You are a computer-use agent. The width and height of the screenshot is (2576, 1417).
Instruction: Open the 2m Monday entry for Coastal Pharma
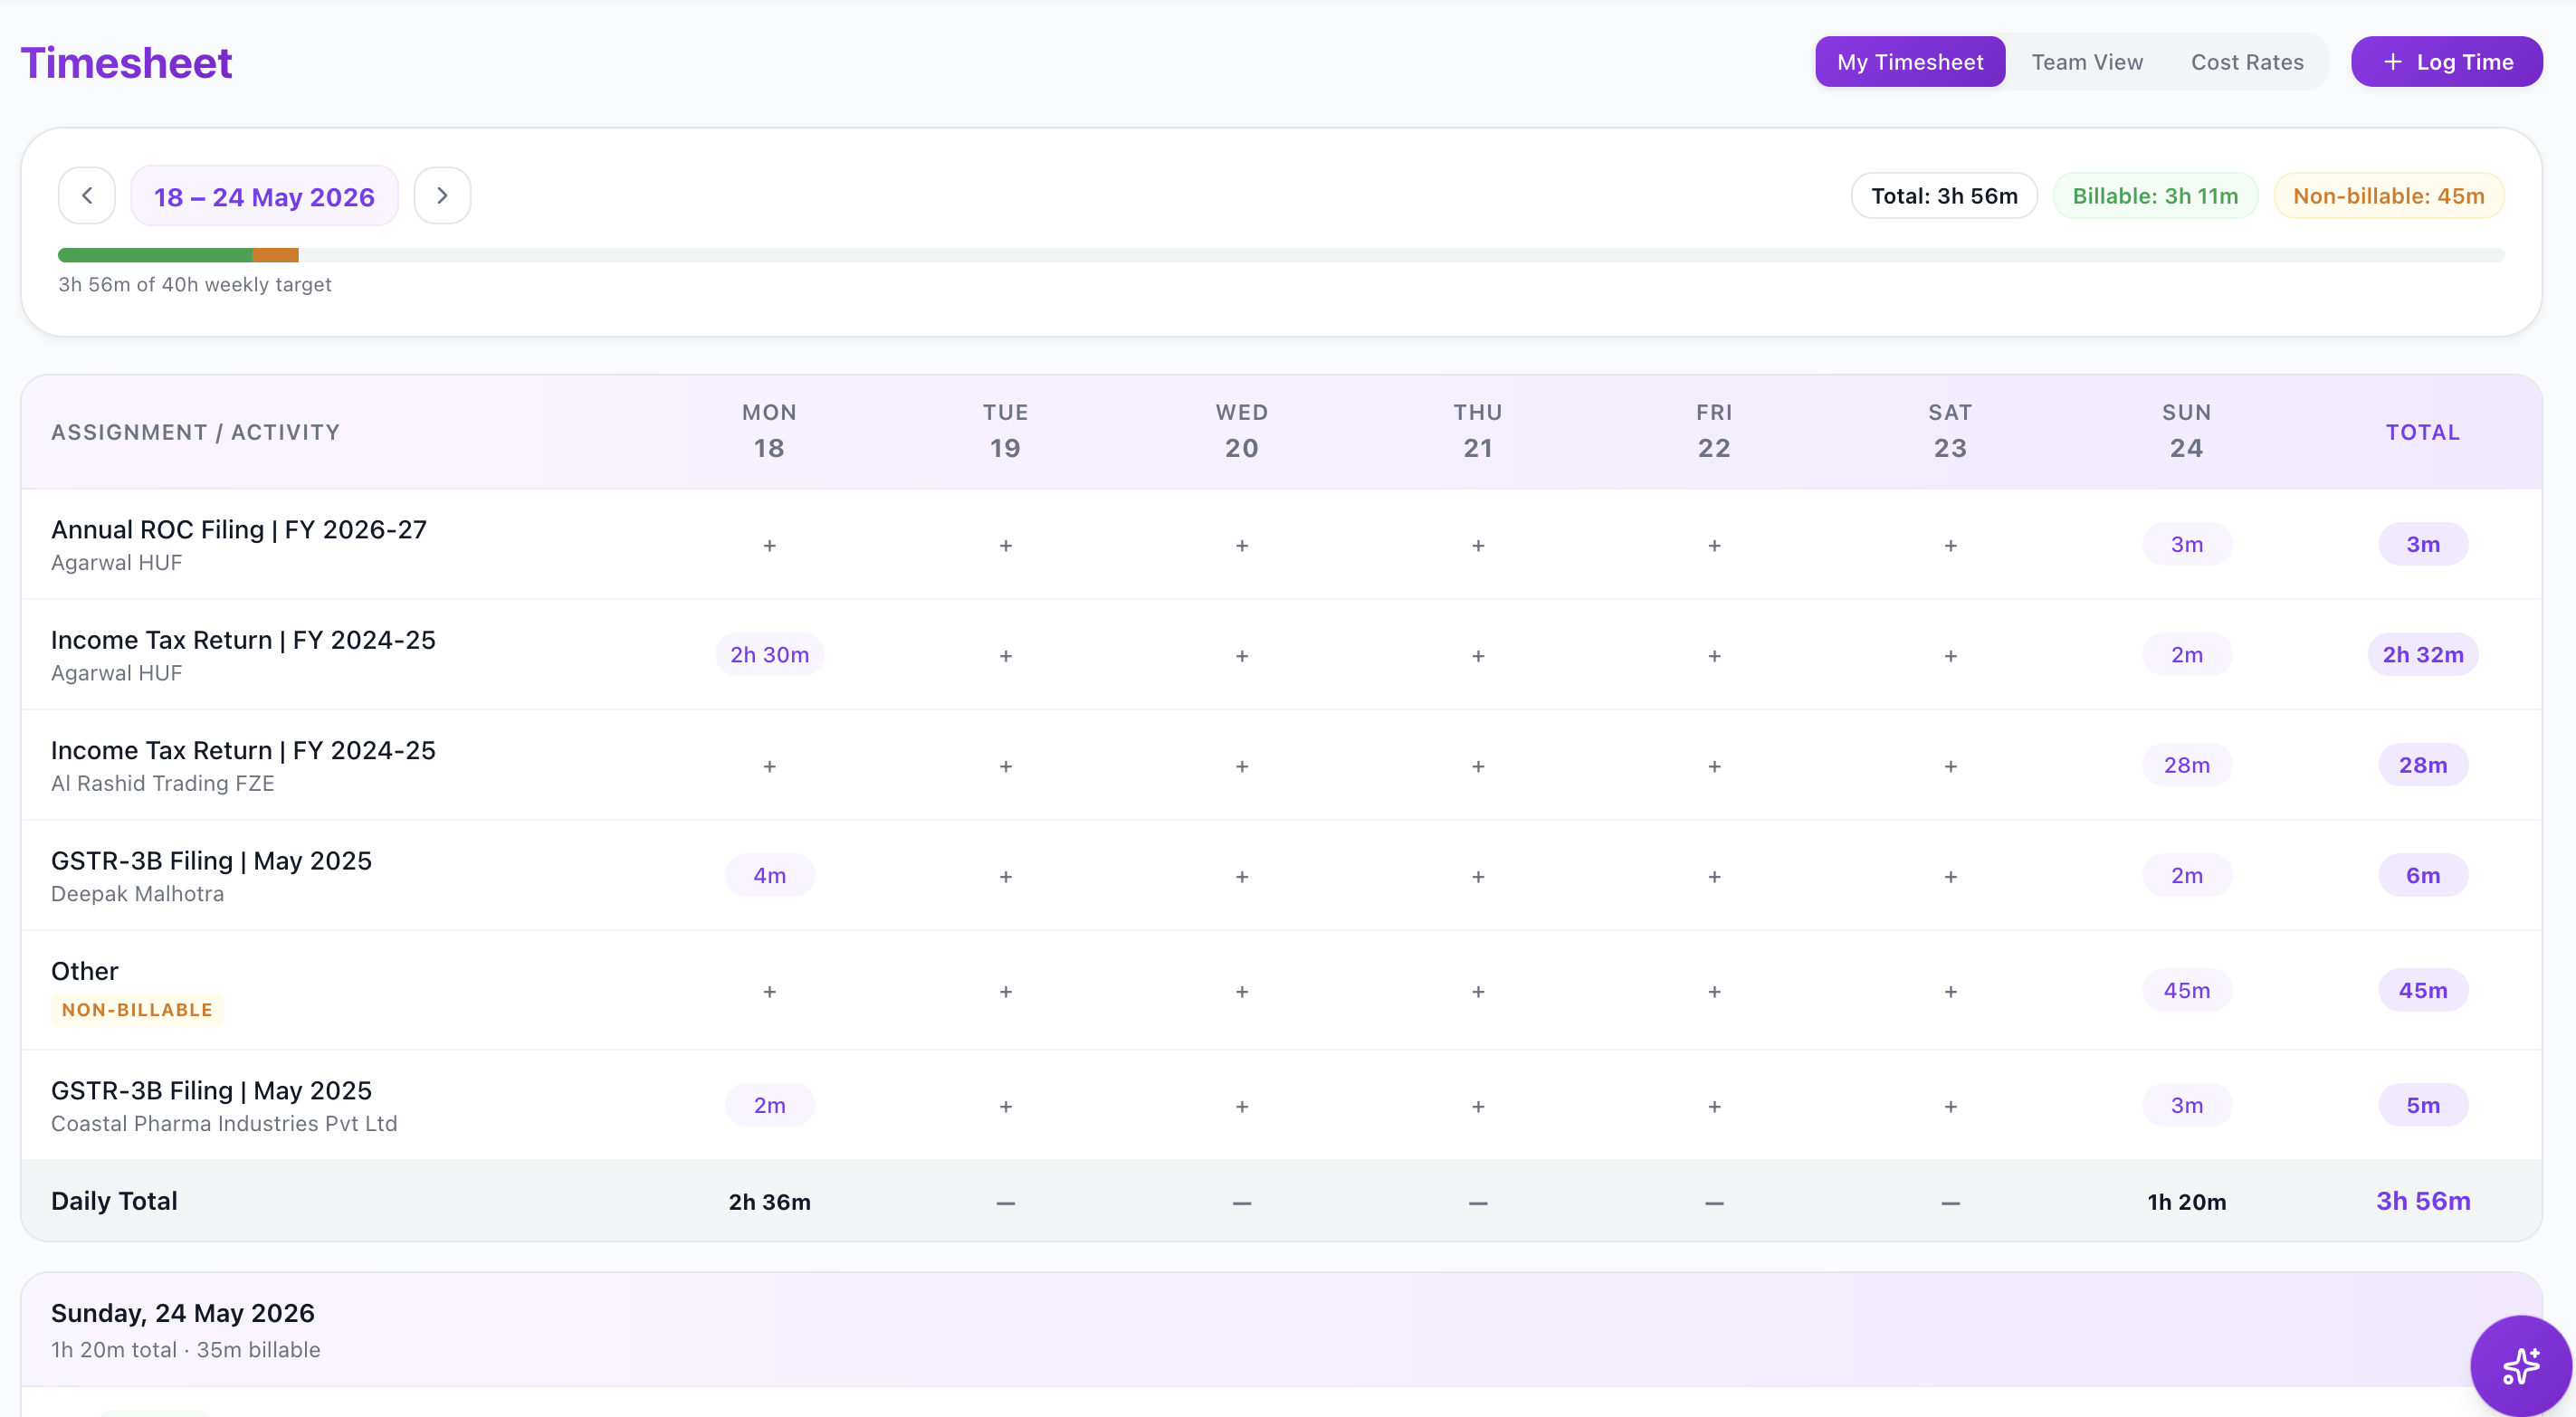[769, 1105]
